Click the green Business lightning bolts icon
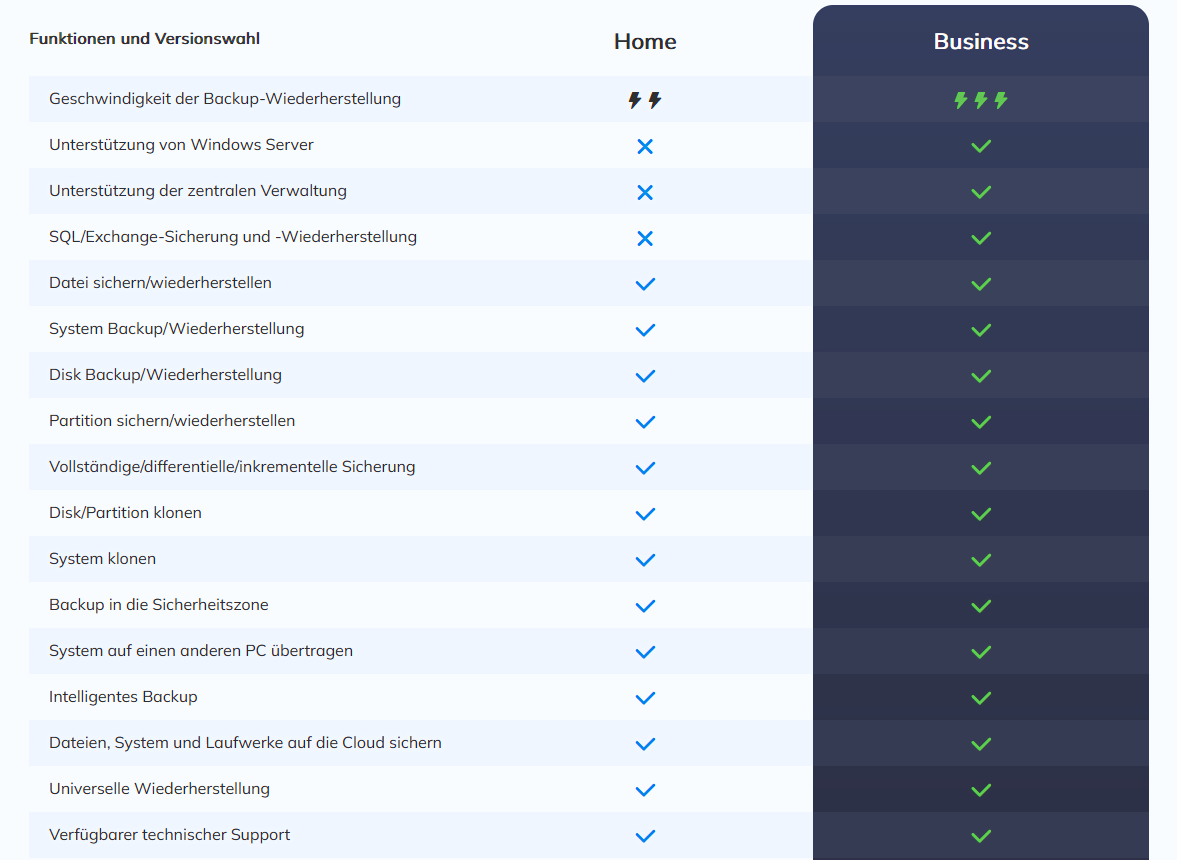 pos(980,100)
